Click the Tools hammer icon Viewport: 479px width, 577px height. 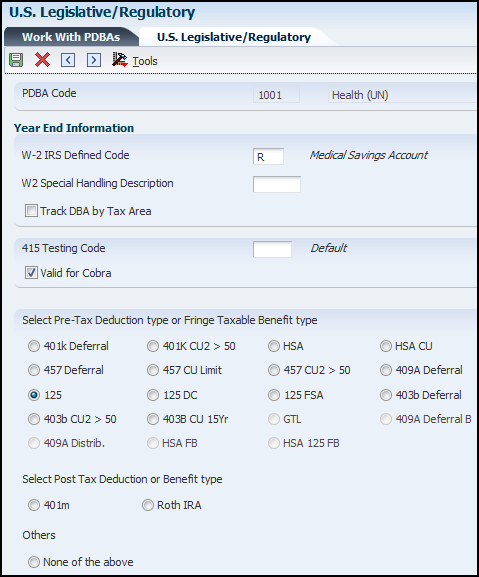click(120, 60)
